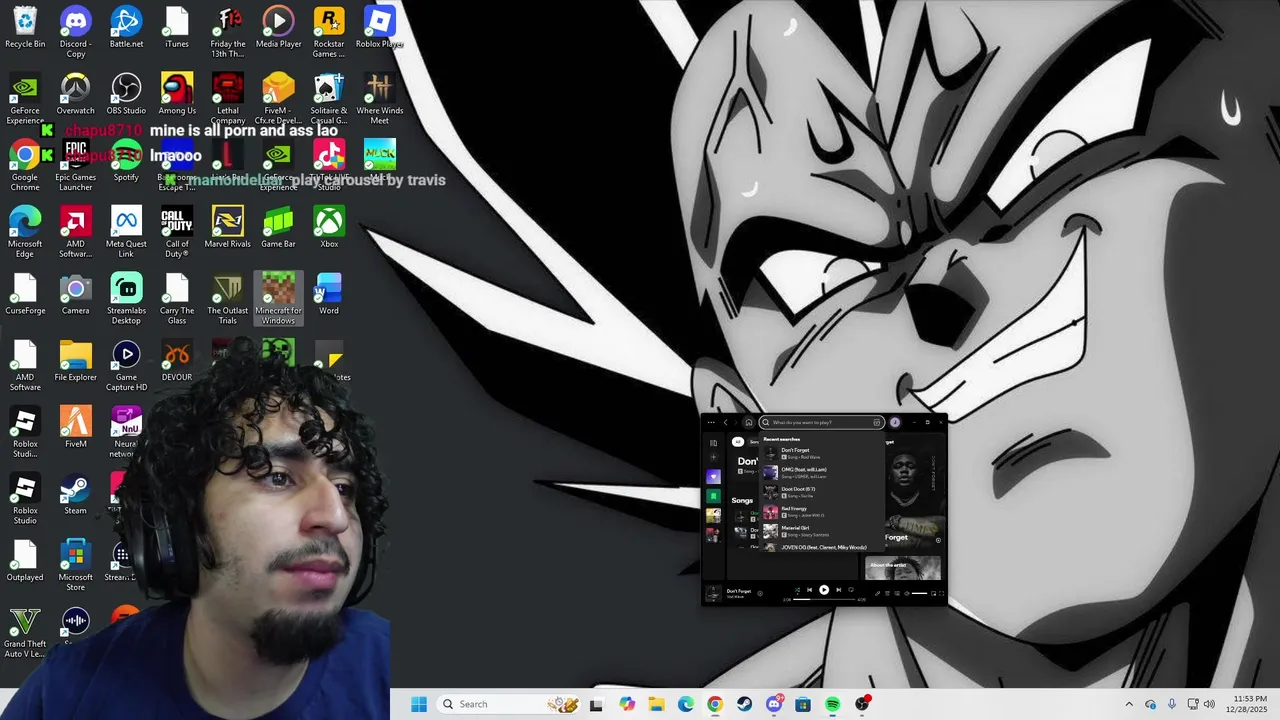Open the Lethal Company desktop icon
Image resolution: width=1280 pixels, height=720 pixels.
(x=228, y=98)
